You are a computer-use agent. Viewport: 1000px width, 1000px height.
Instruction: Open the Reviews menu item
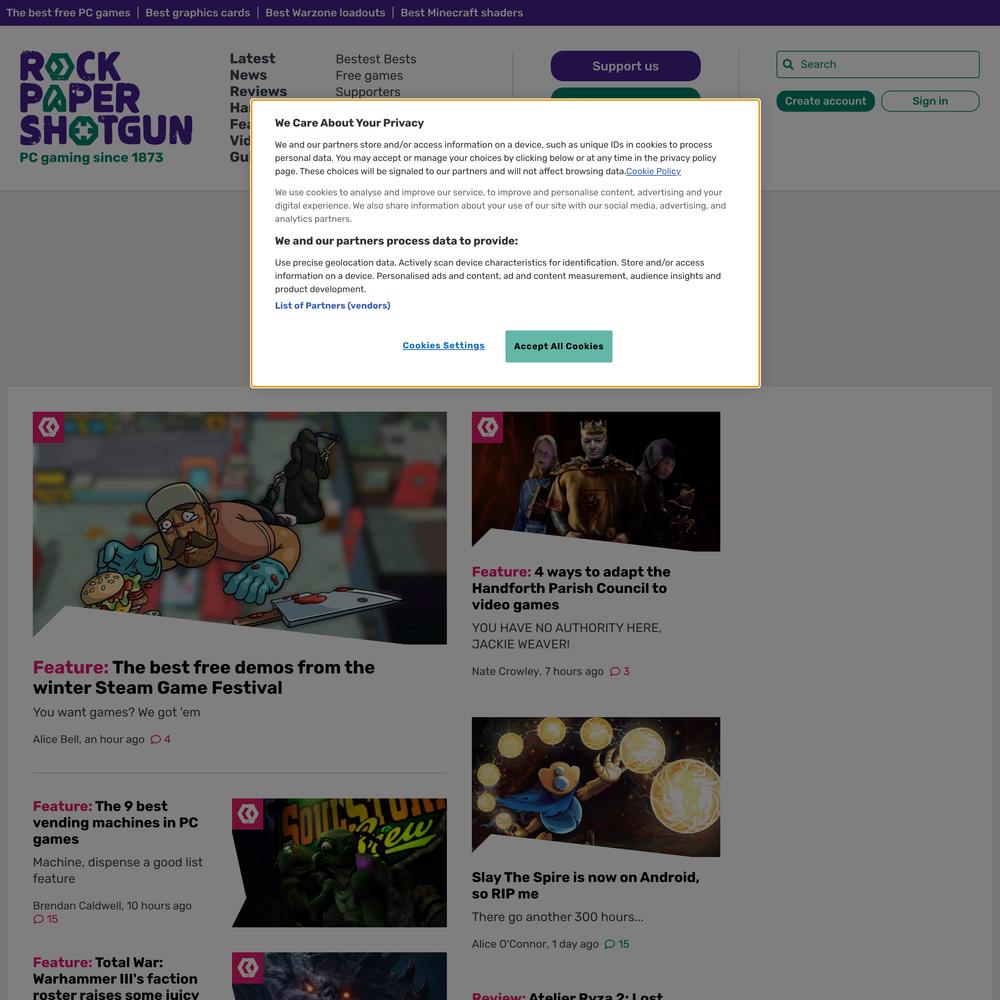(258, 92)
